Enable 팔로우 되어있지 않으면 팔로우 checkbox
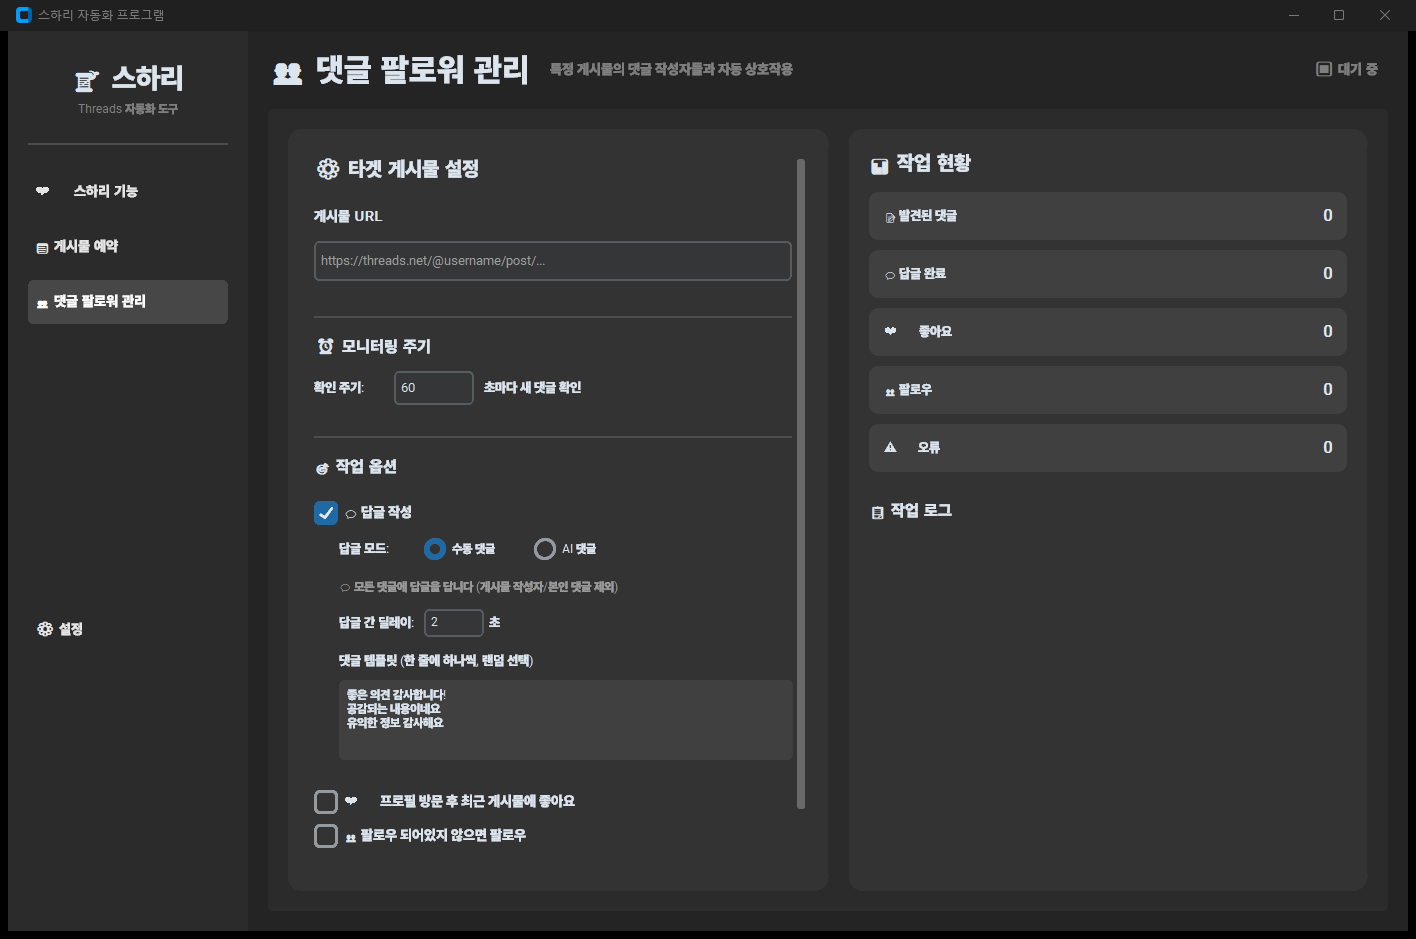The height and width of the screenshot is (939, 1416). [326, 836]
